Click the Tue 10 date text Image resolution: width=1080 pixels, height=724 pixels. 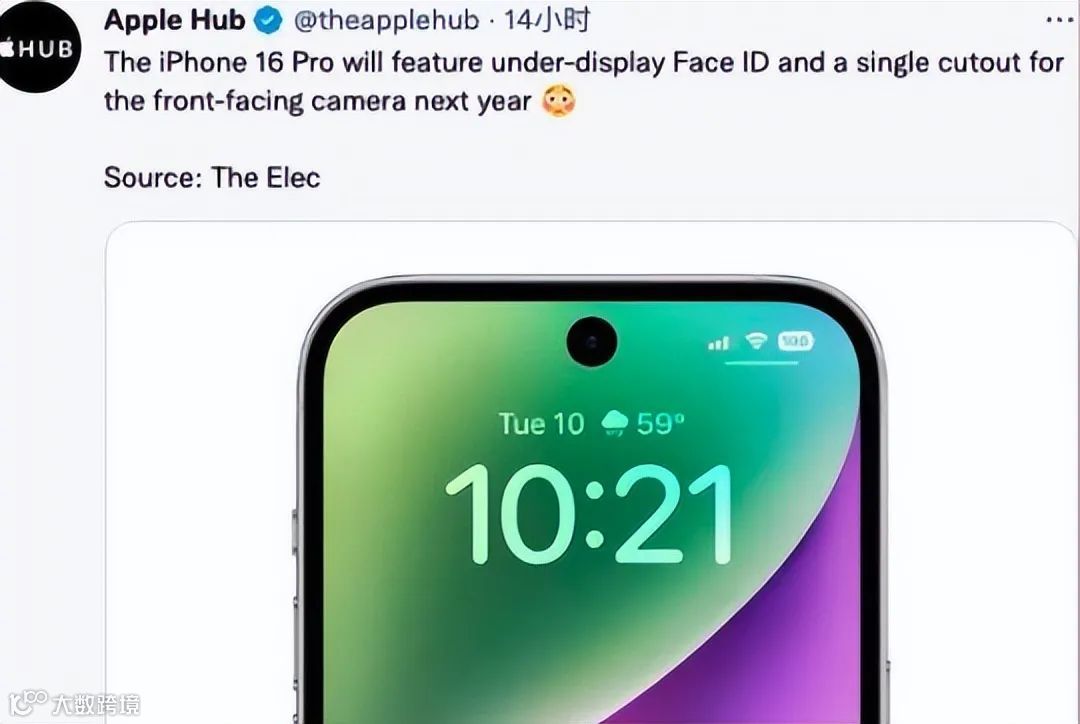(541, 424)
